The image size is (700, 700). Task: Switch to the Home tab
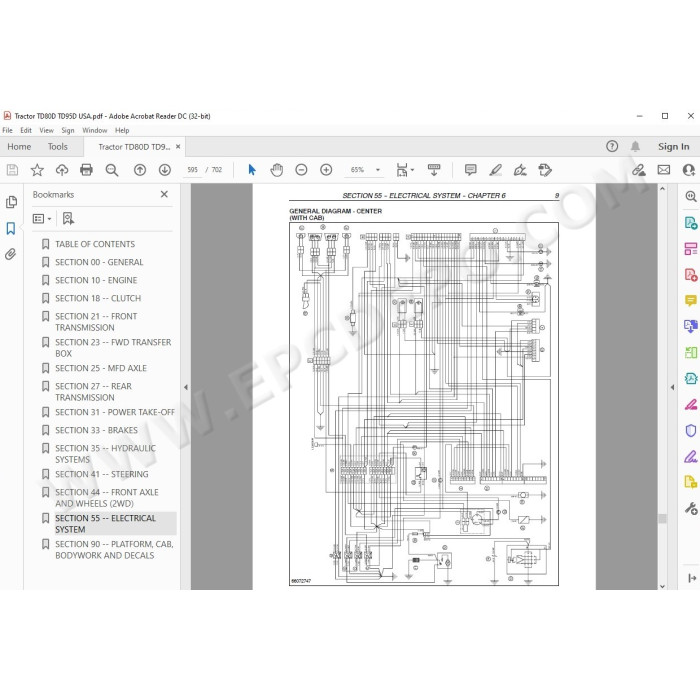[19, 146]
